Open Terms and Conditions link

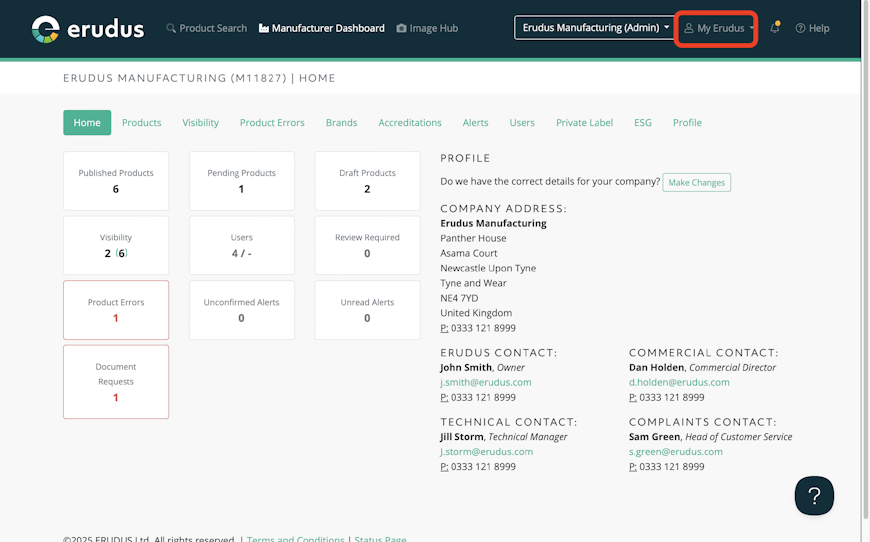(x=296, y=539)
